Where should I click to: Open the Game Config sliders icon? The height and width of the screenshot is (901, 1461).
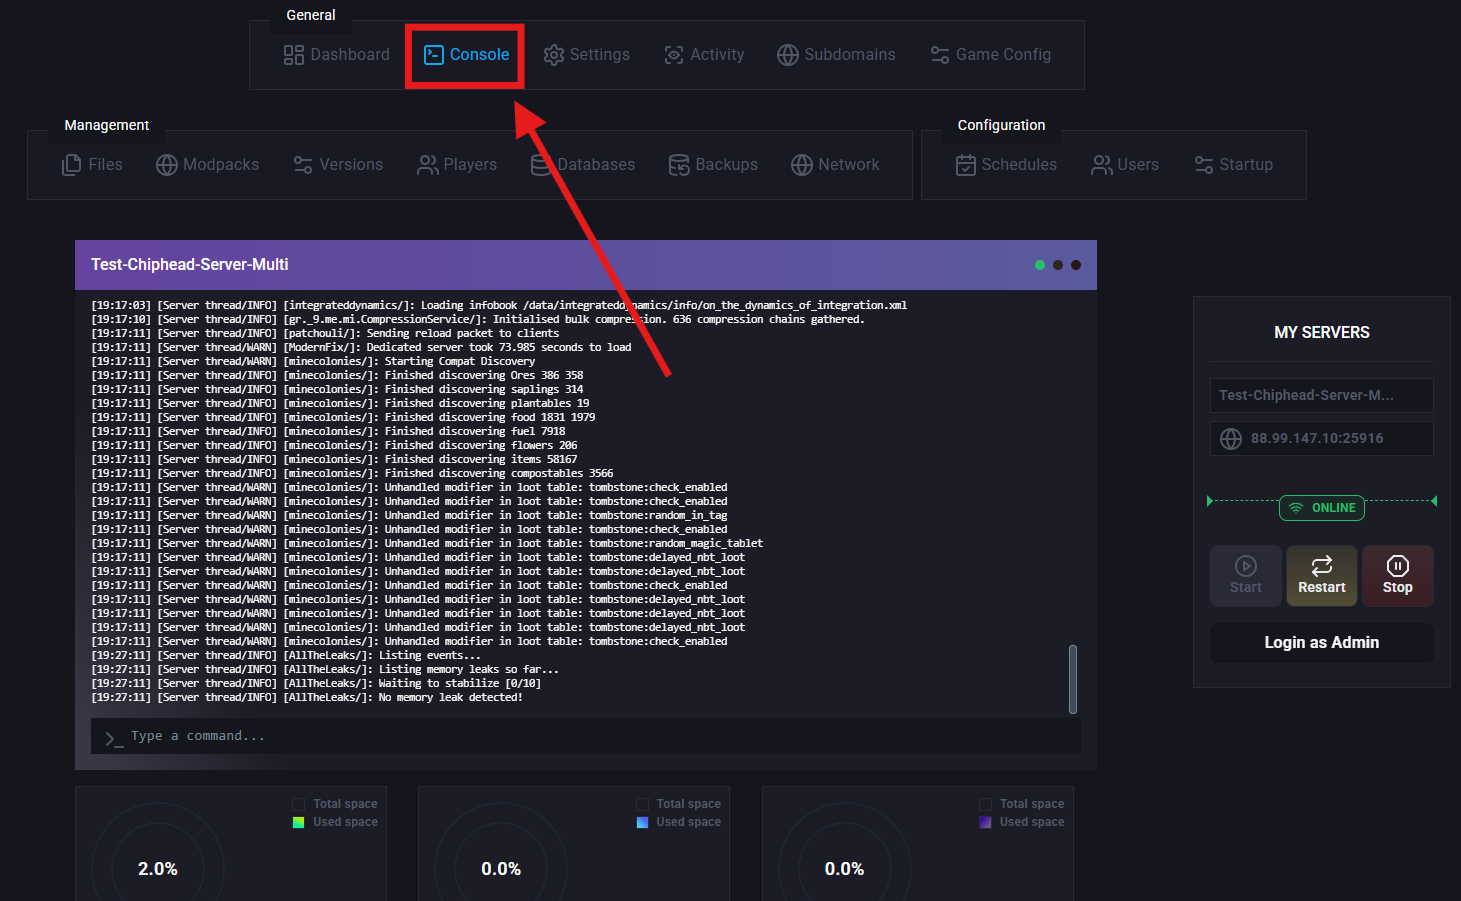point(940,55)
